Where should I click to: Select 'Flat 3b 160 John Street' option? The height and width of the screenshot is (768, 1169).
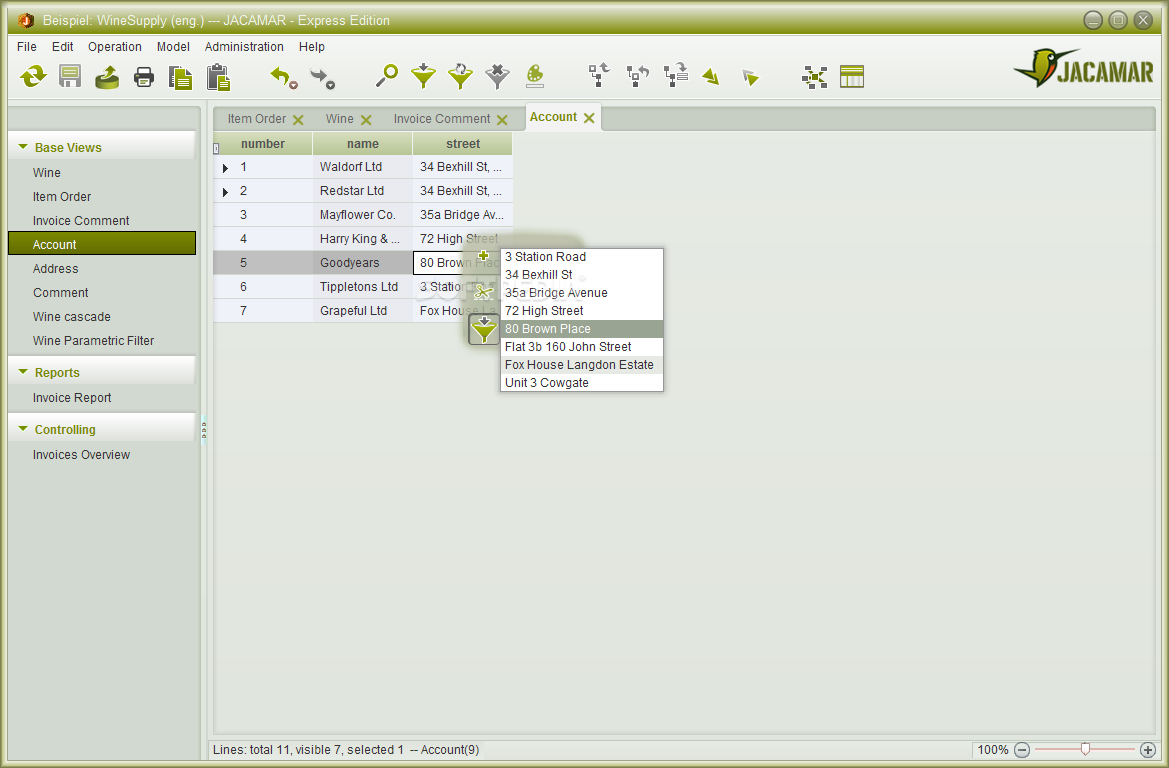click(x=582, y=347)
